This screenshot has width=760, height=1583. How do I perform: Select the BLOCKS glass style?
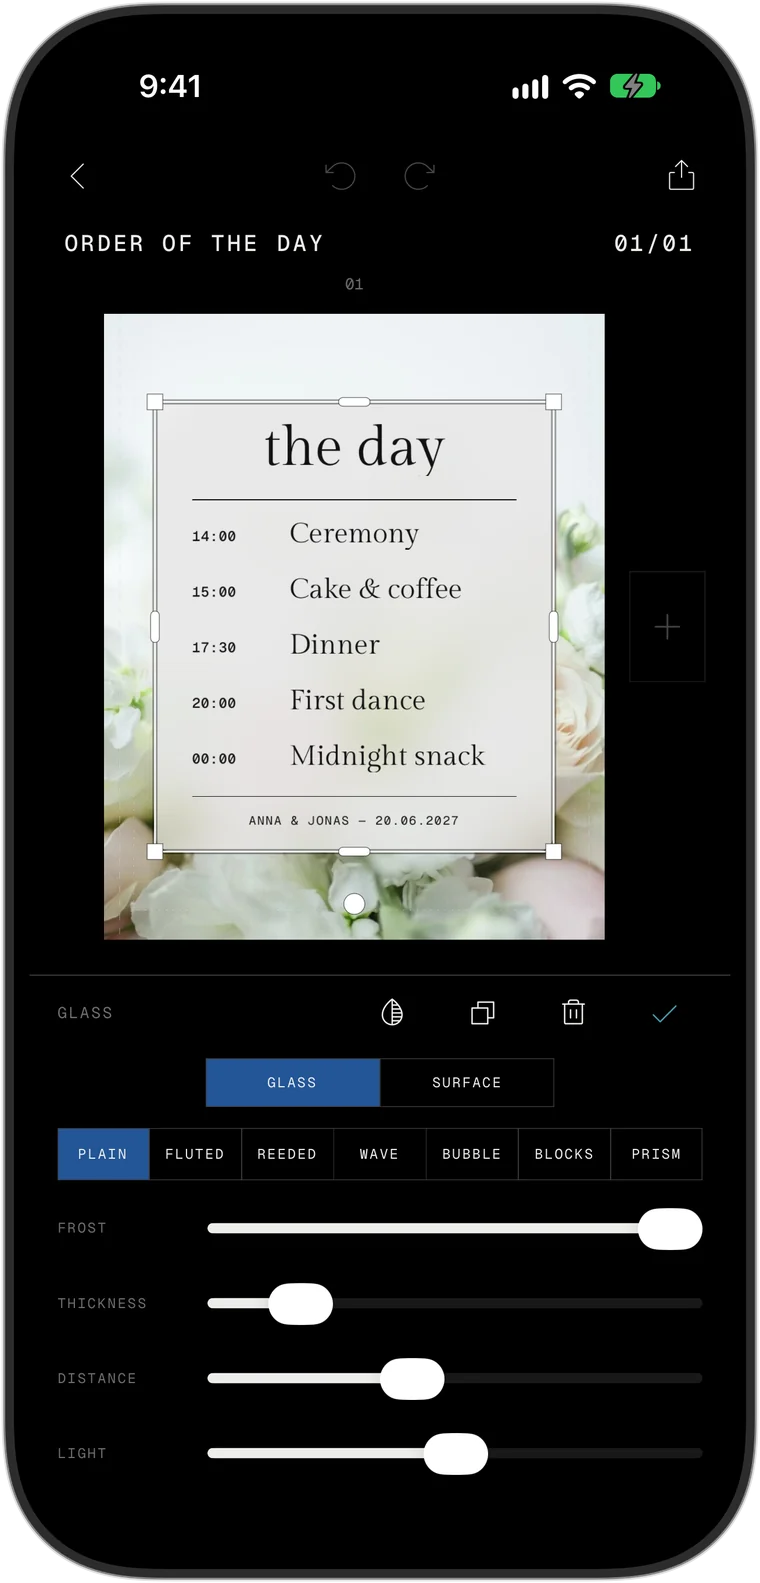[x=564, y=1154]
